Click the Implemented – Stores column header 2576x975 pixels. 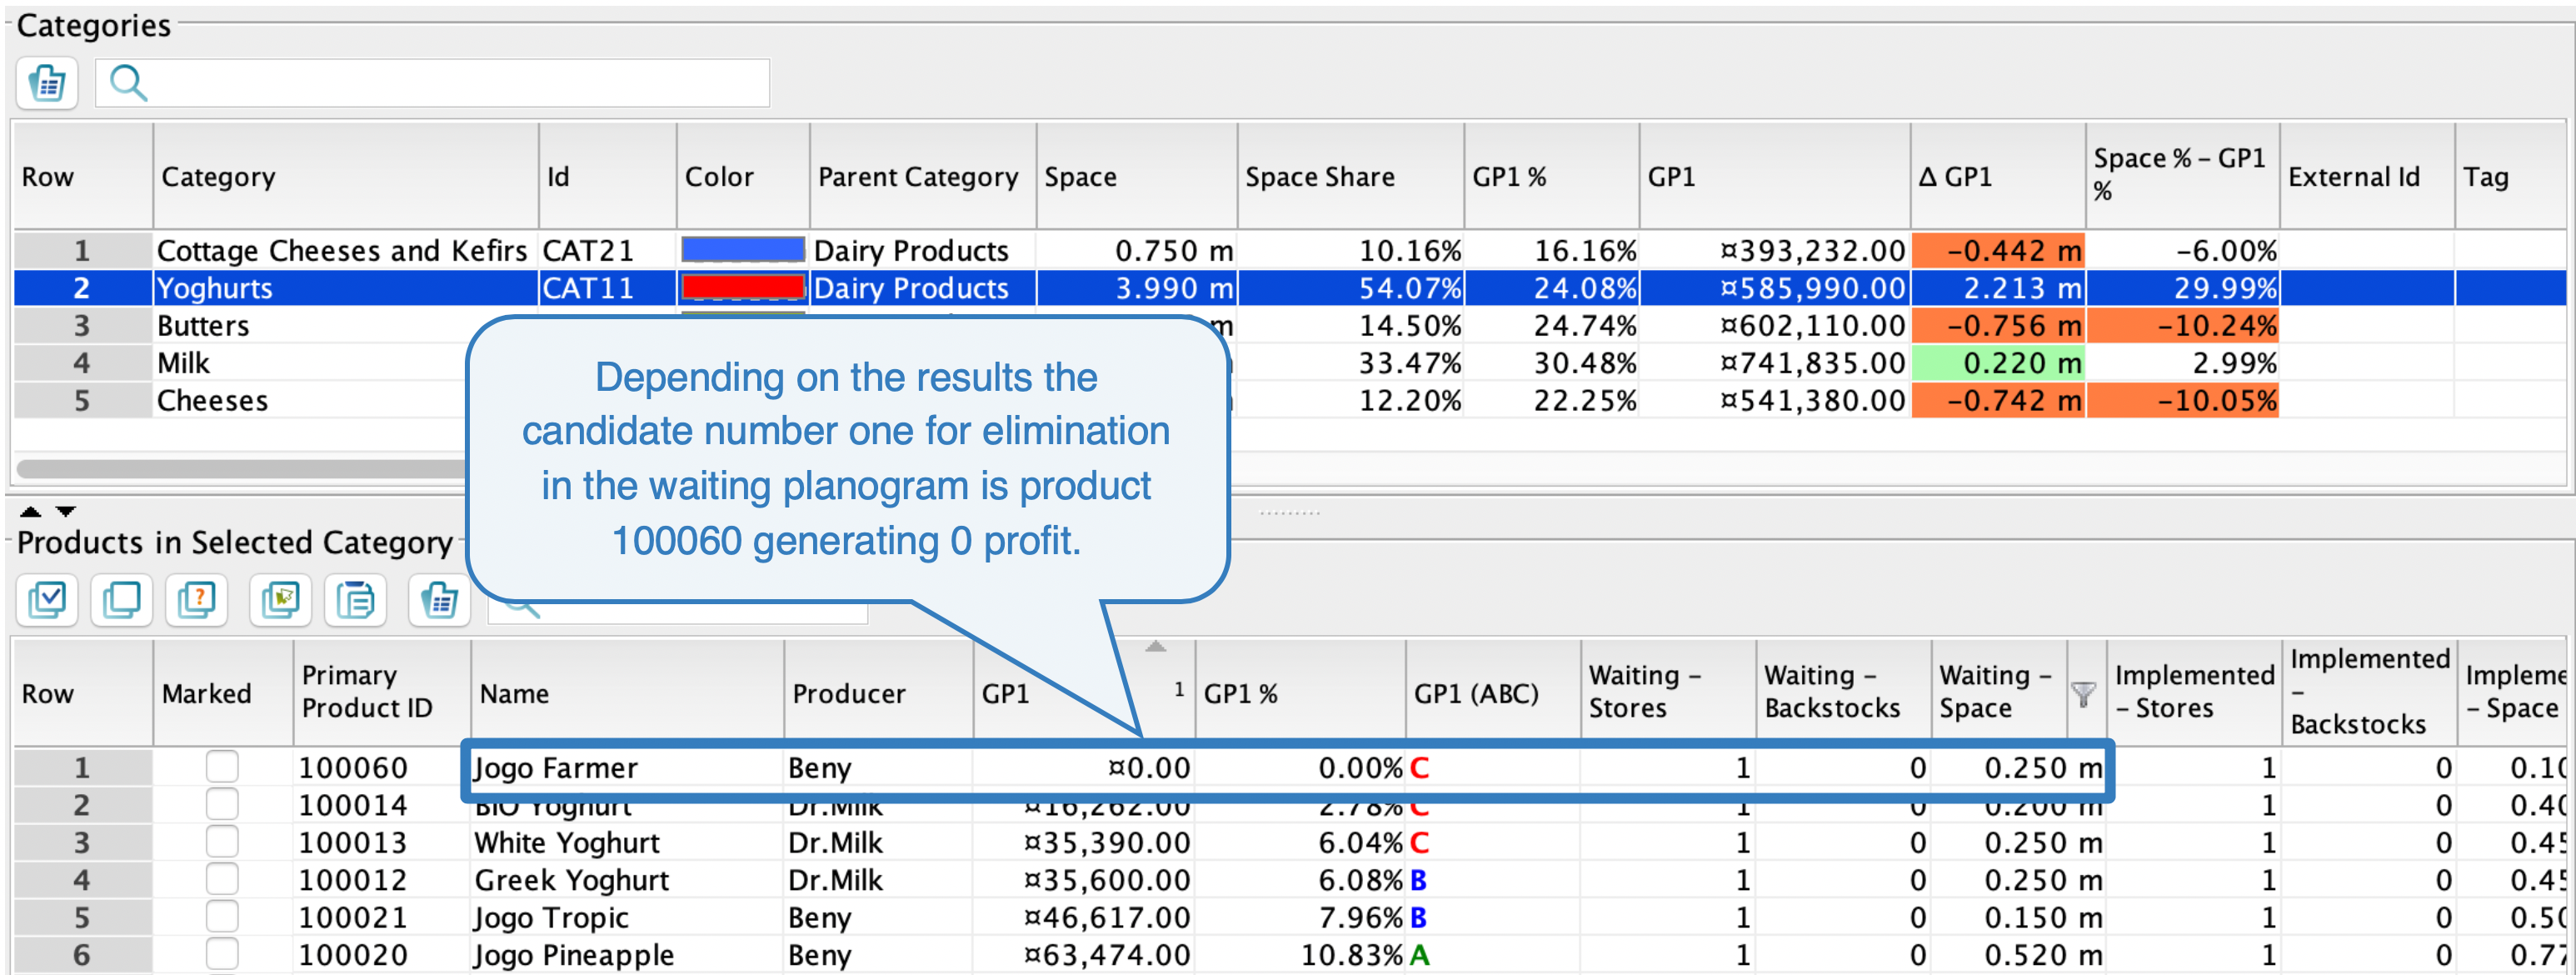(2194, 692)
